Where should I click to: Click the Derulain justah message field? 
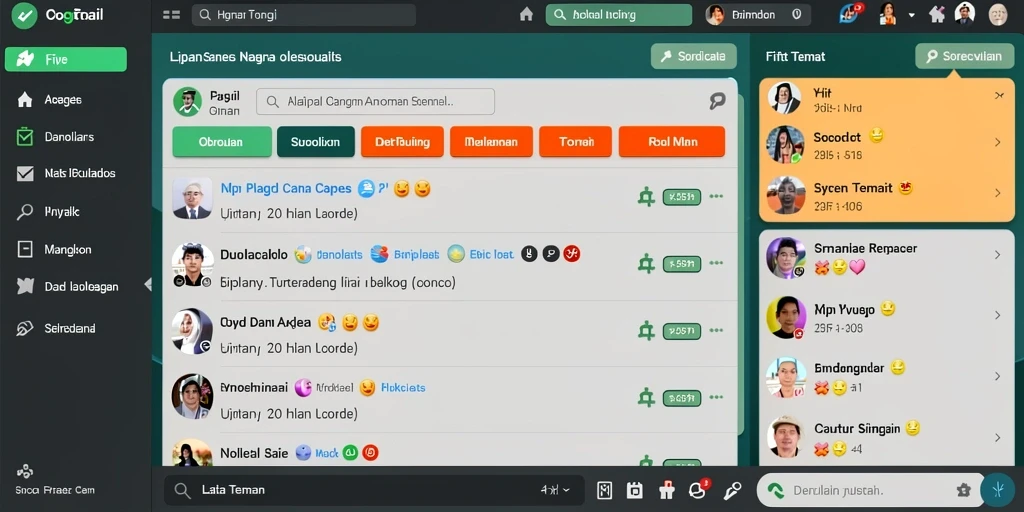(871, 490)
